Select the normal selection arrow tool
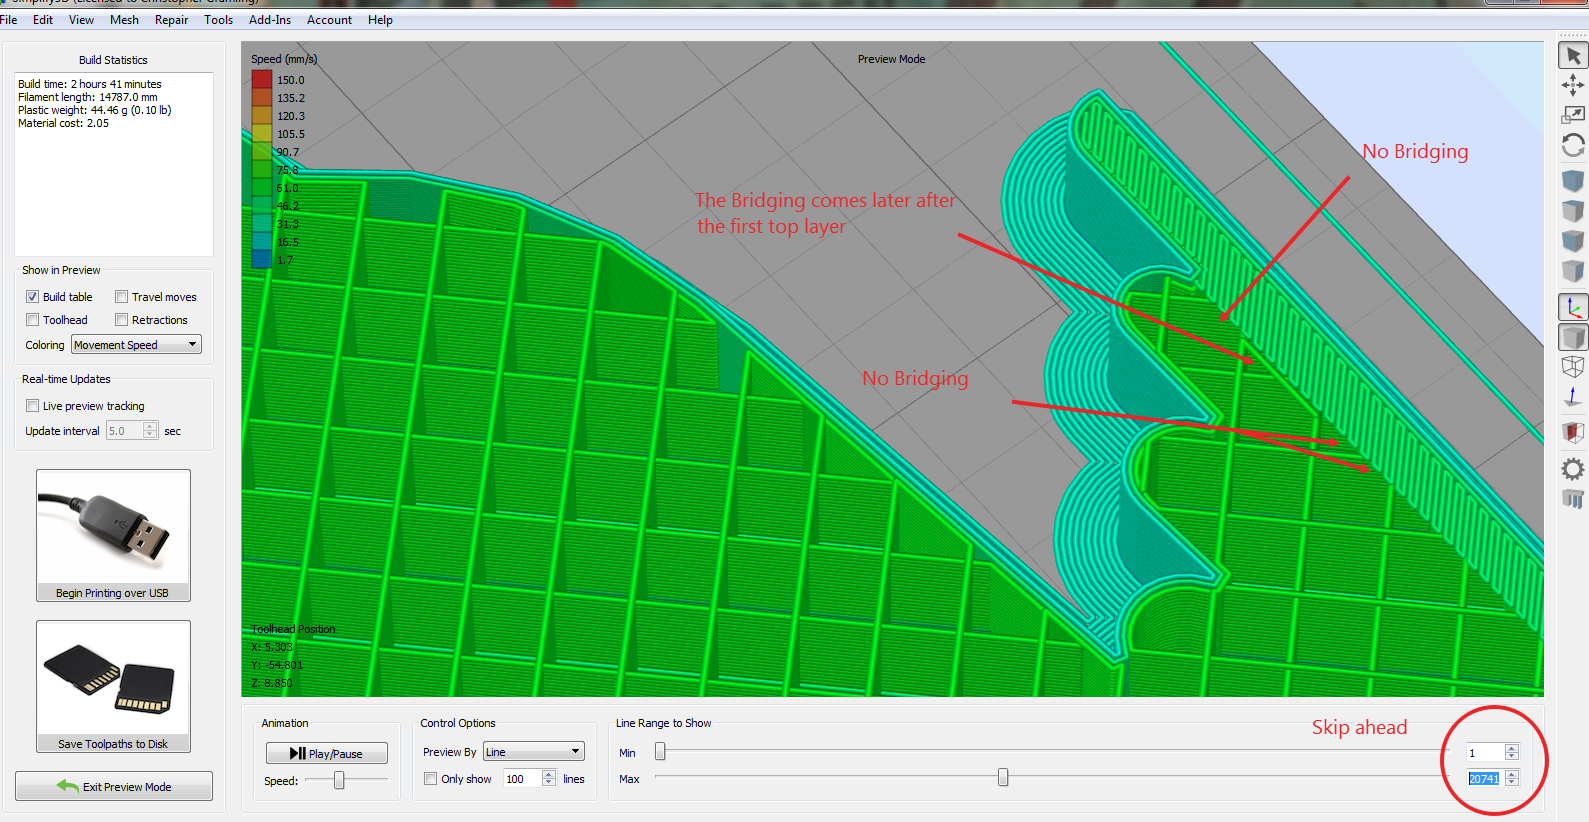1589x822 pixels. 1573,56
